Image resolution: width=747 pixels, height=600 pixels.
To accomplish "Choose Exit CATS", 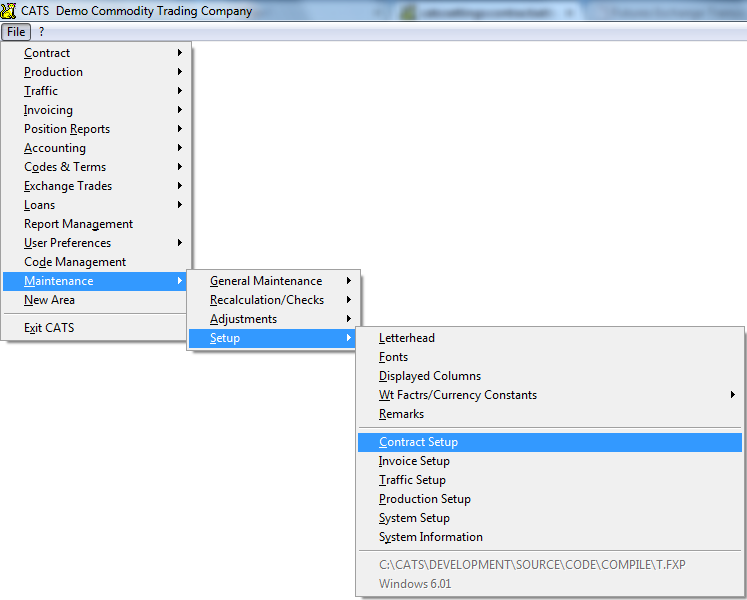I will 95,328.
